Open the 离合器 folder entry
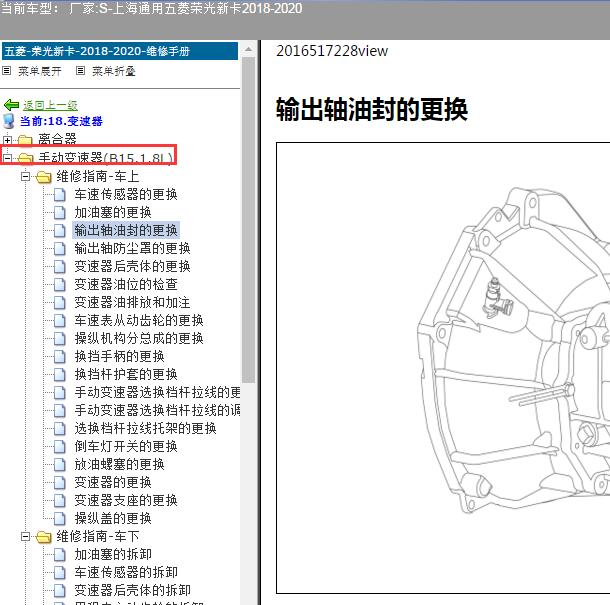Image resolution: width=610 pixels, height=605 pixels. pyautogui.click(x=57, y=139)
